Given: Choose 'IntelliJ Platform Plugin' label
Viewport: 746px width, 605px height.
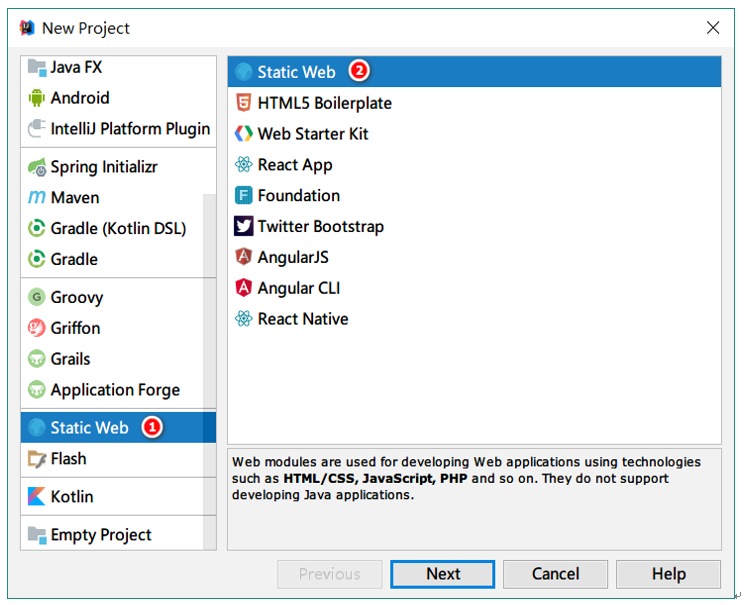Looking at the screenshot, I should click(x=130, y=129).
